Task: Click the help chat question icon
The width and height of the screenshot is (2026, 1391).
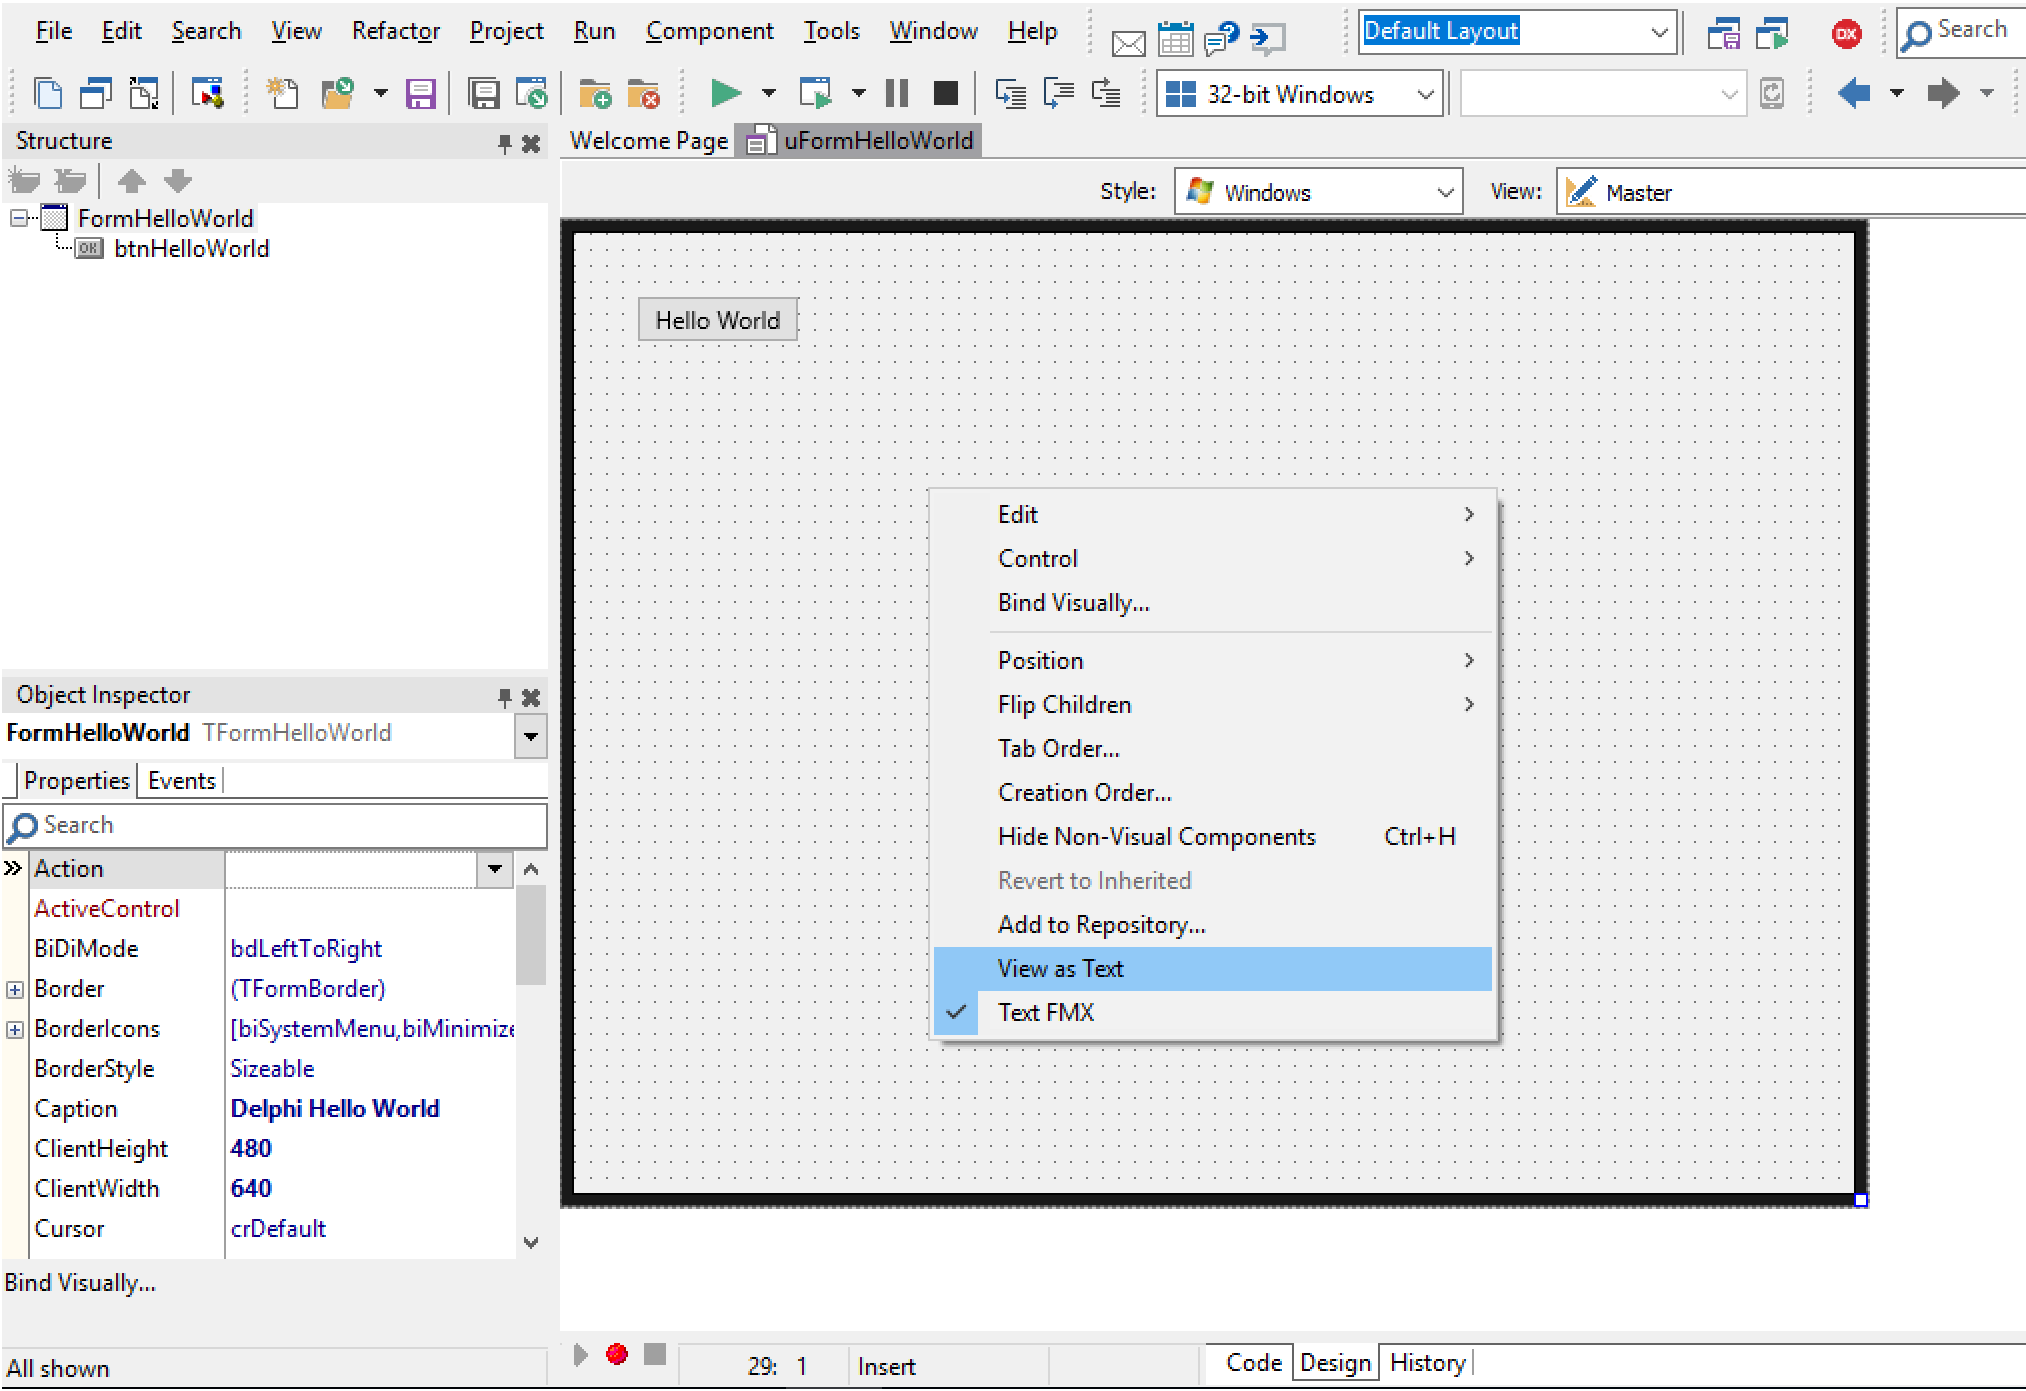Action: coord(1222,39)
